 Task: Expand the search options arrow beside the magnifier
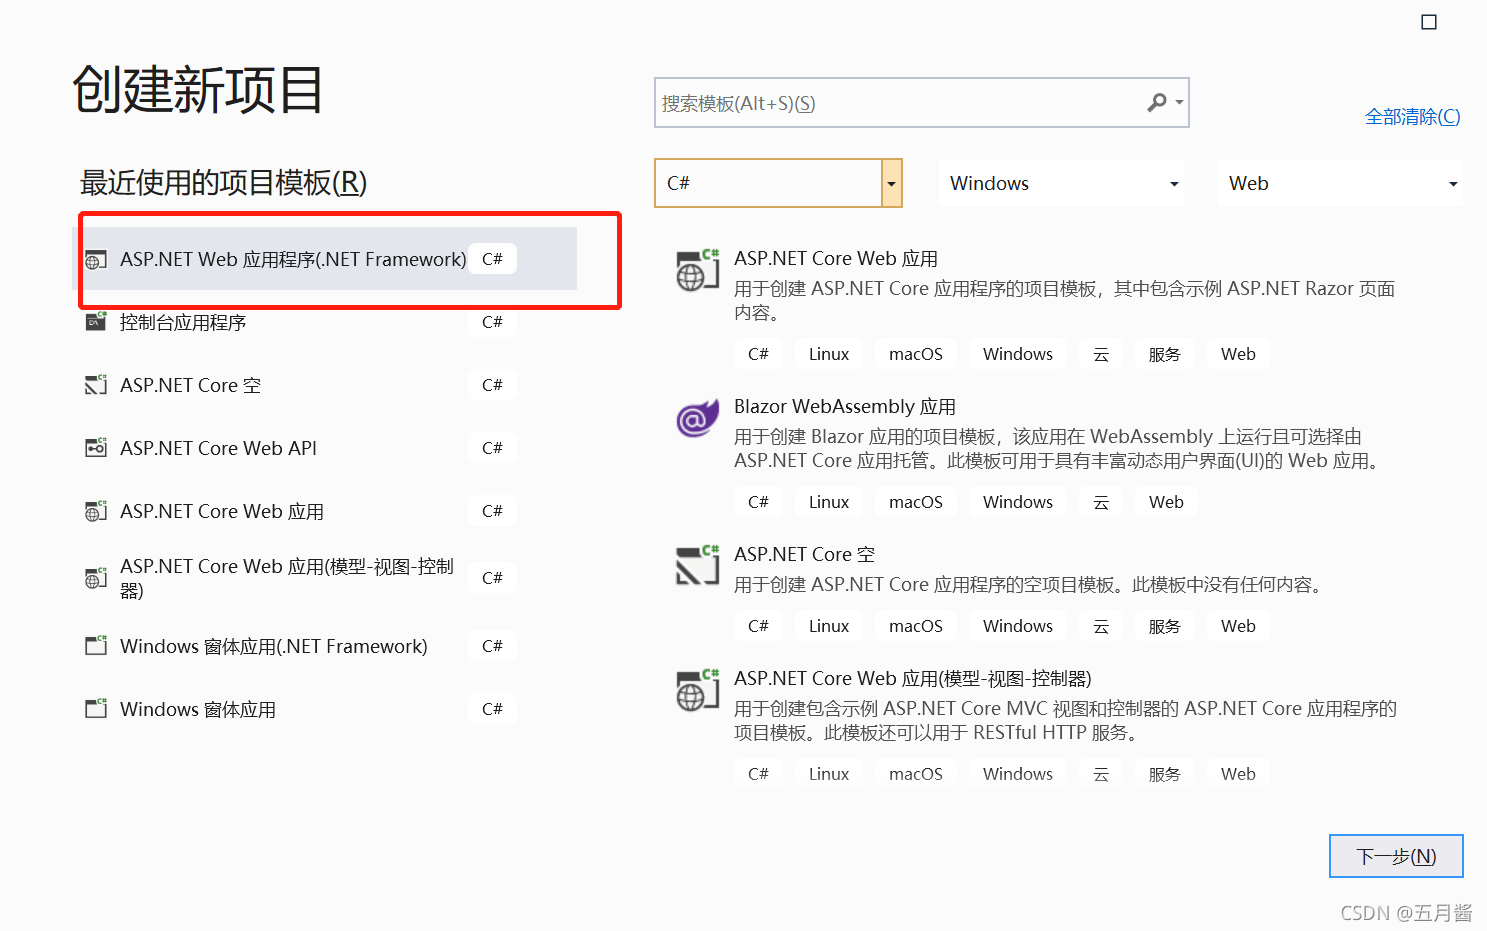[x=1179, y=102]
